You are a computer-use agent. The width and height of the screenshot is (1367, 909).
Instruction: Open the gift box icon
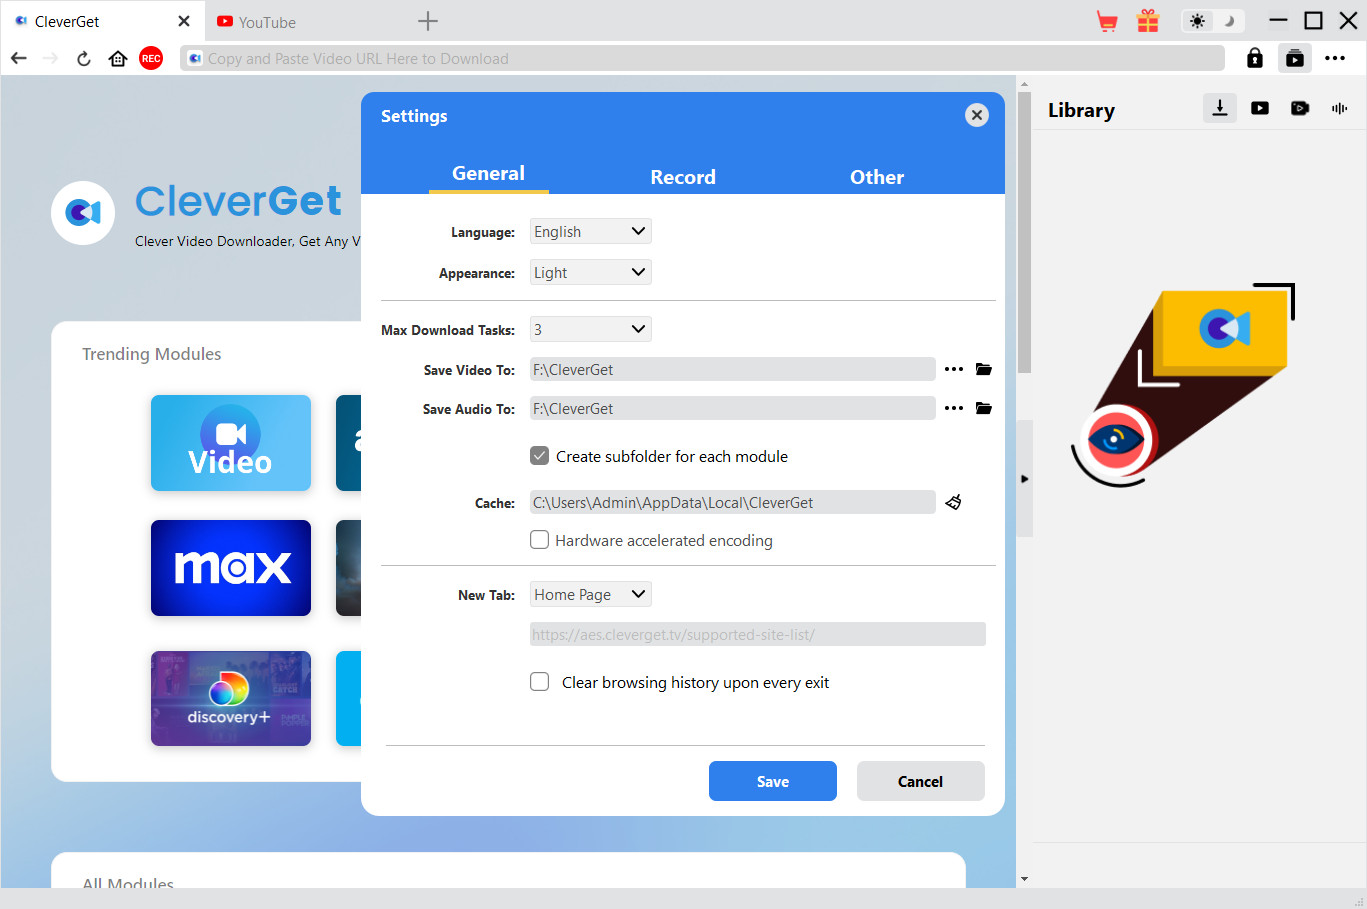pos(1148,21)
